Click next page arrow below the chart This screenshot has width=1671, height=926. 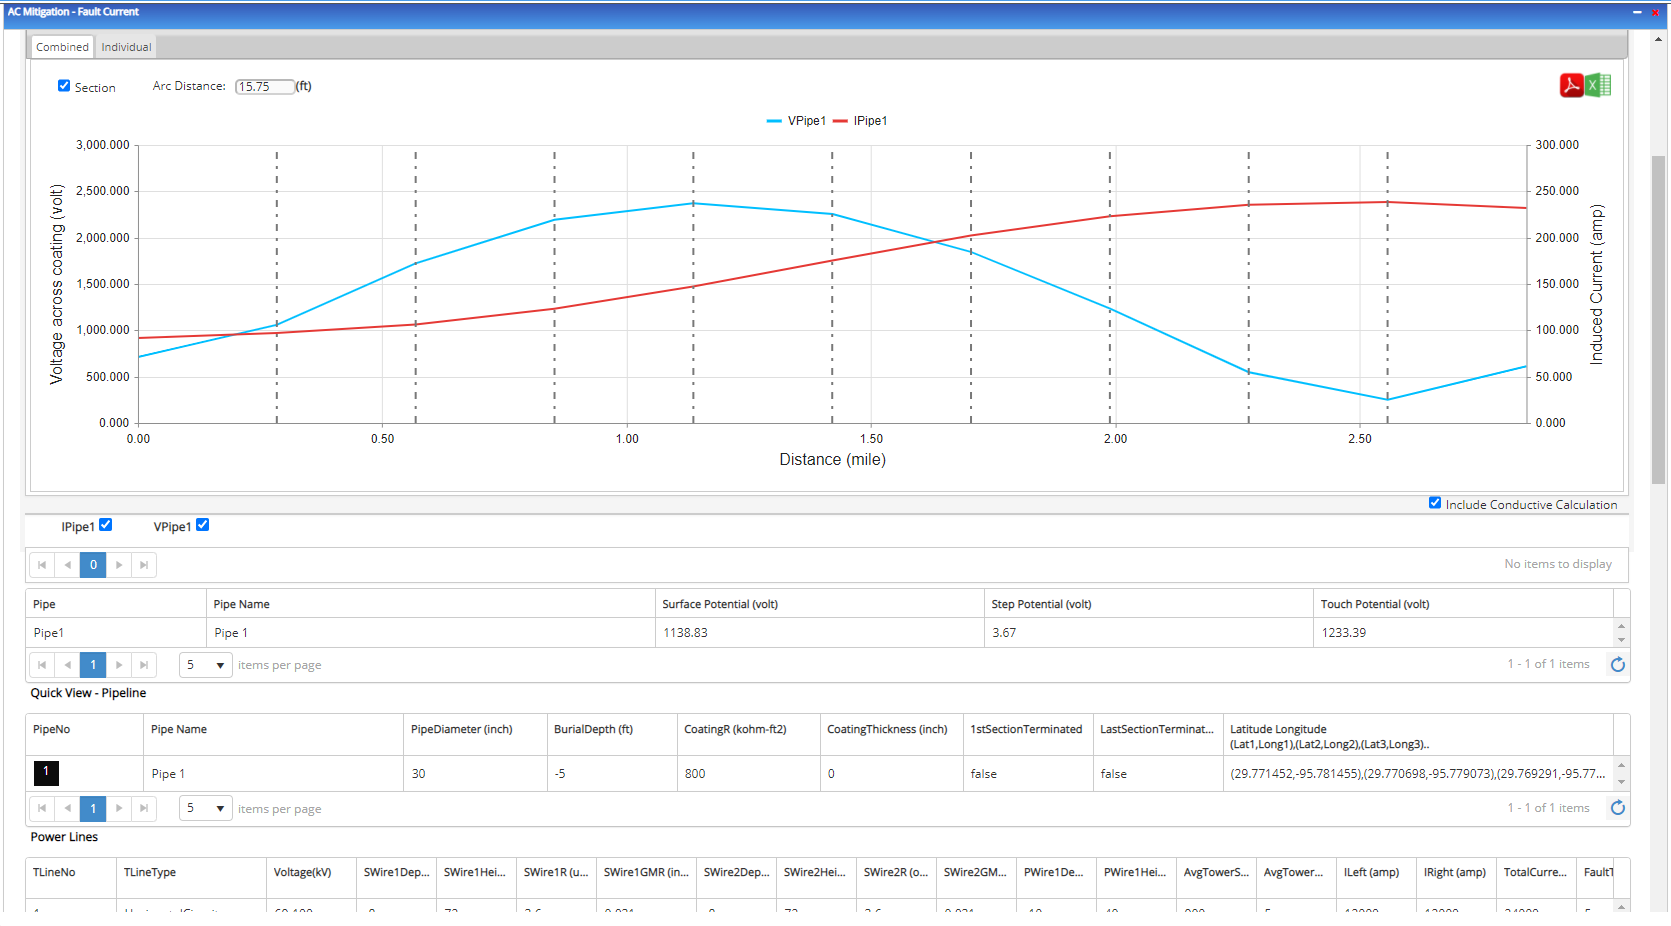[x=118, y=564]
